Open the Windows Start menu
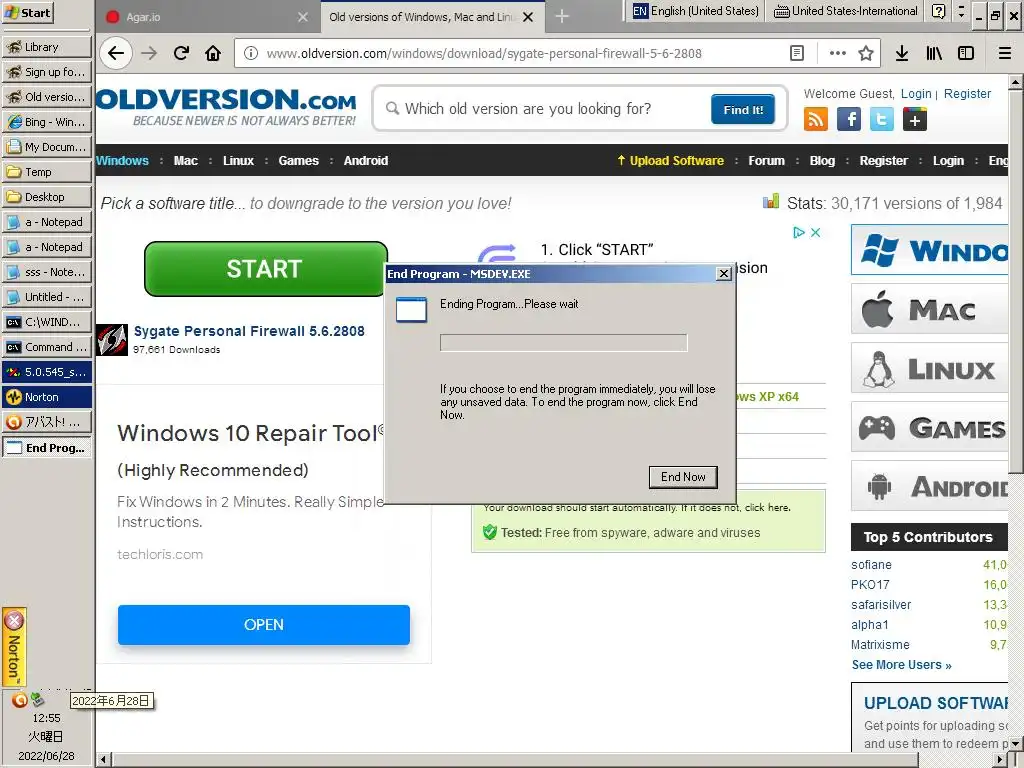Viewport: 1024px width, 768px height. 27,13
